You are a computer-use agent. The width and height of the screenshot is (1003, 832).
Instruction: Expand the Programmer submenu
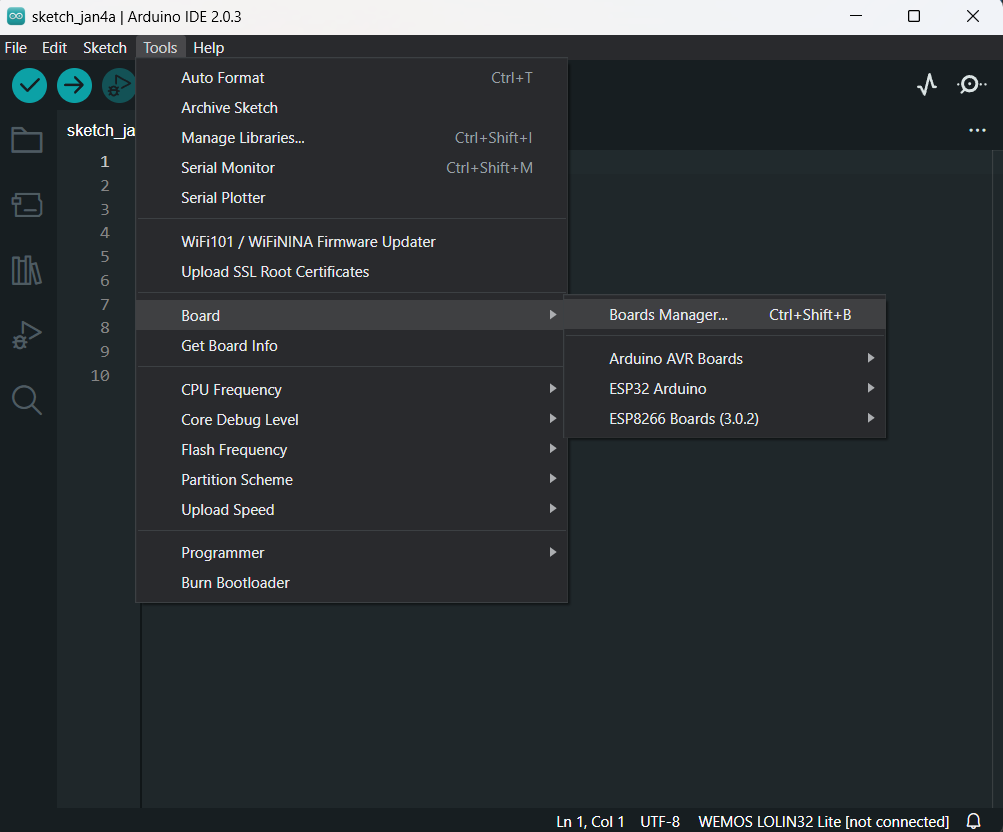coord(352,553)
